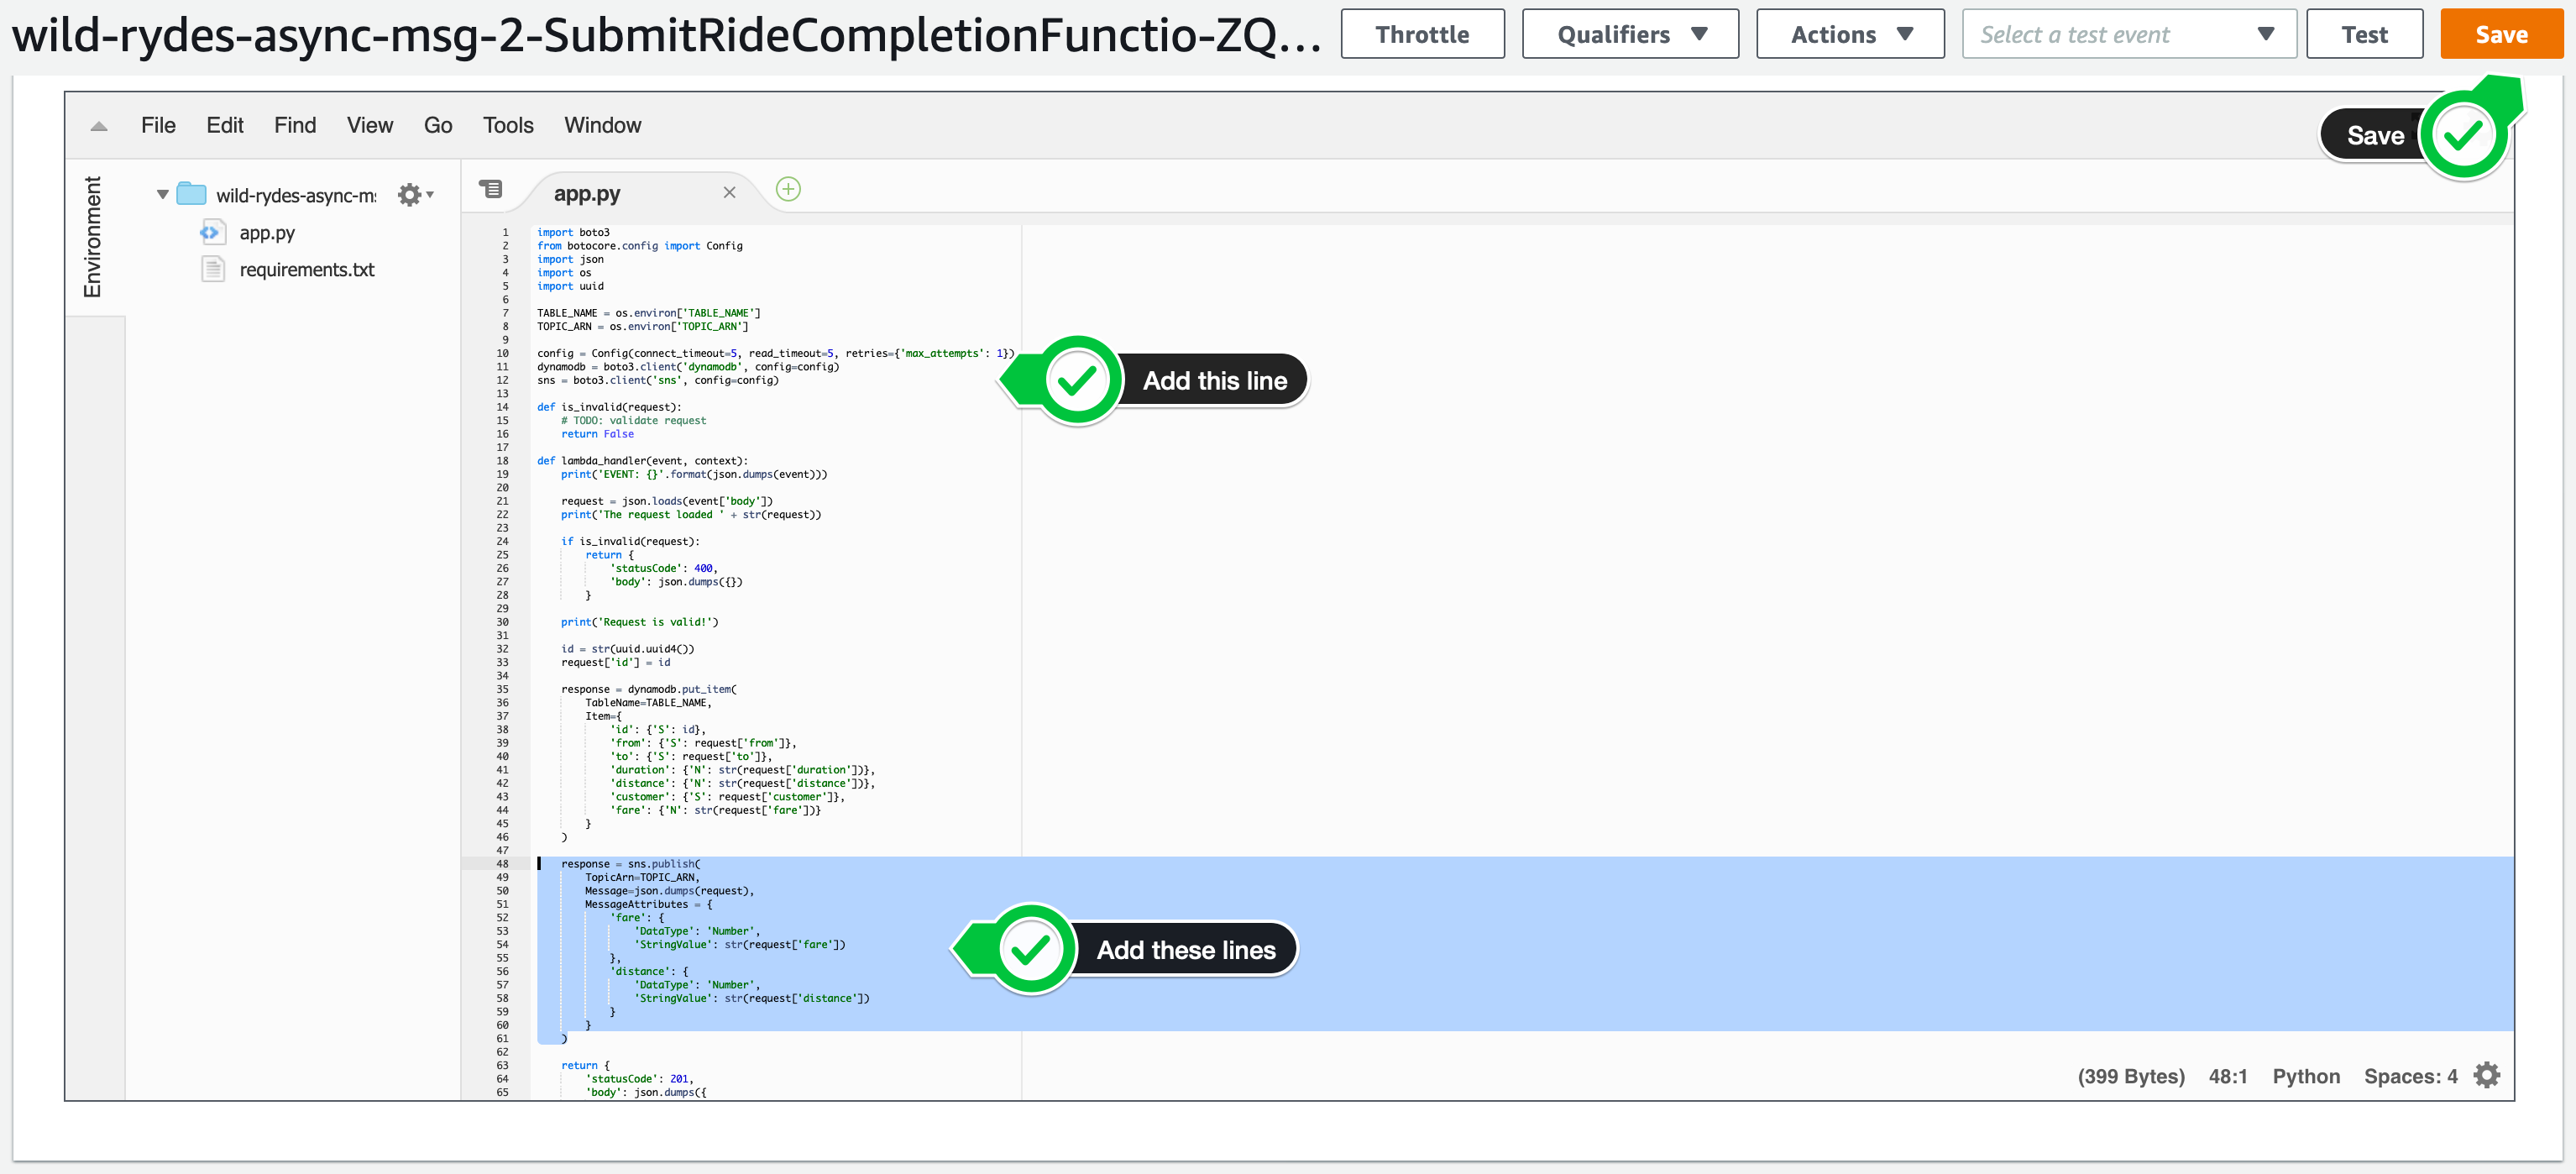
Task: Click the 'def lambda_handler(event, context):' line
Action: (x=642, y=461)
